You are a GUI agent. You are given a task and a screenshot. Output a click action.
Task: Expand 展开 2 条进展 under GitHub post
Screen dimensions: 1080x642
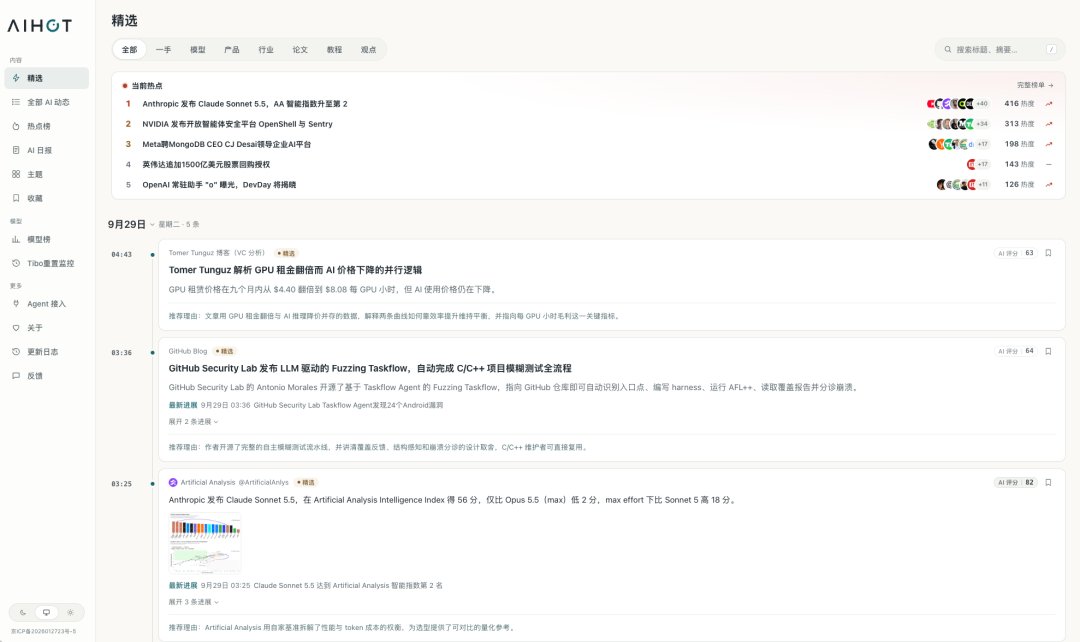click(194, 422)
